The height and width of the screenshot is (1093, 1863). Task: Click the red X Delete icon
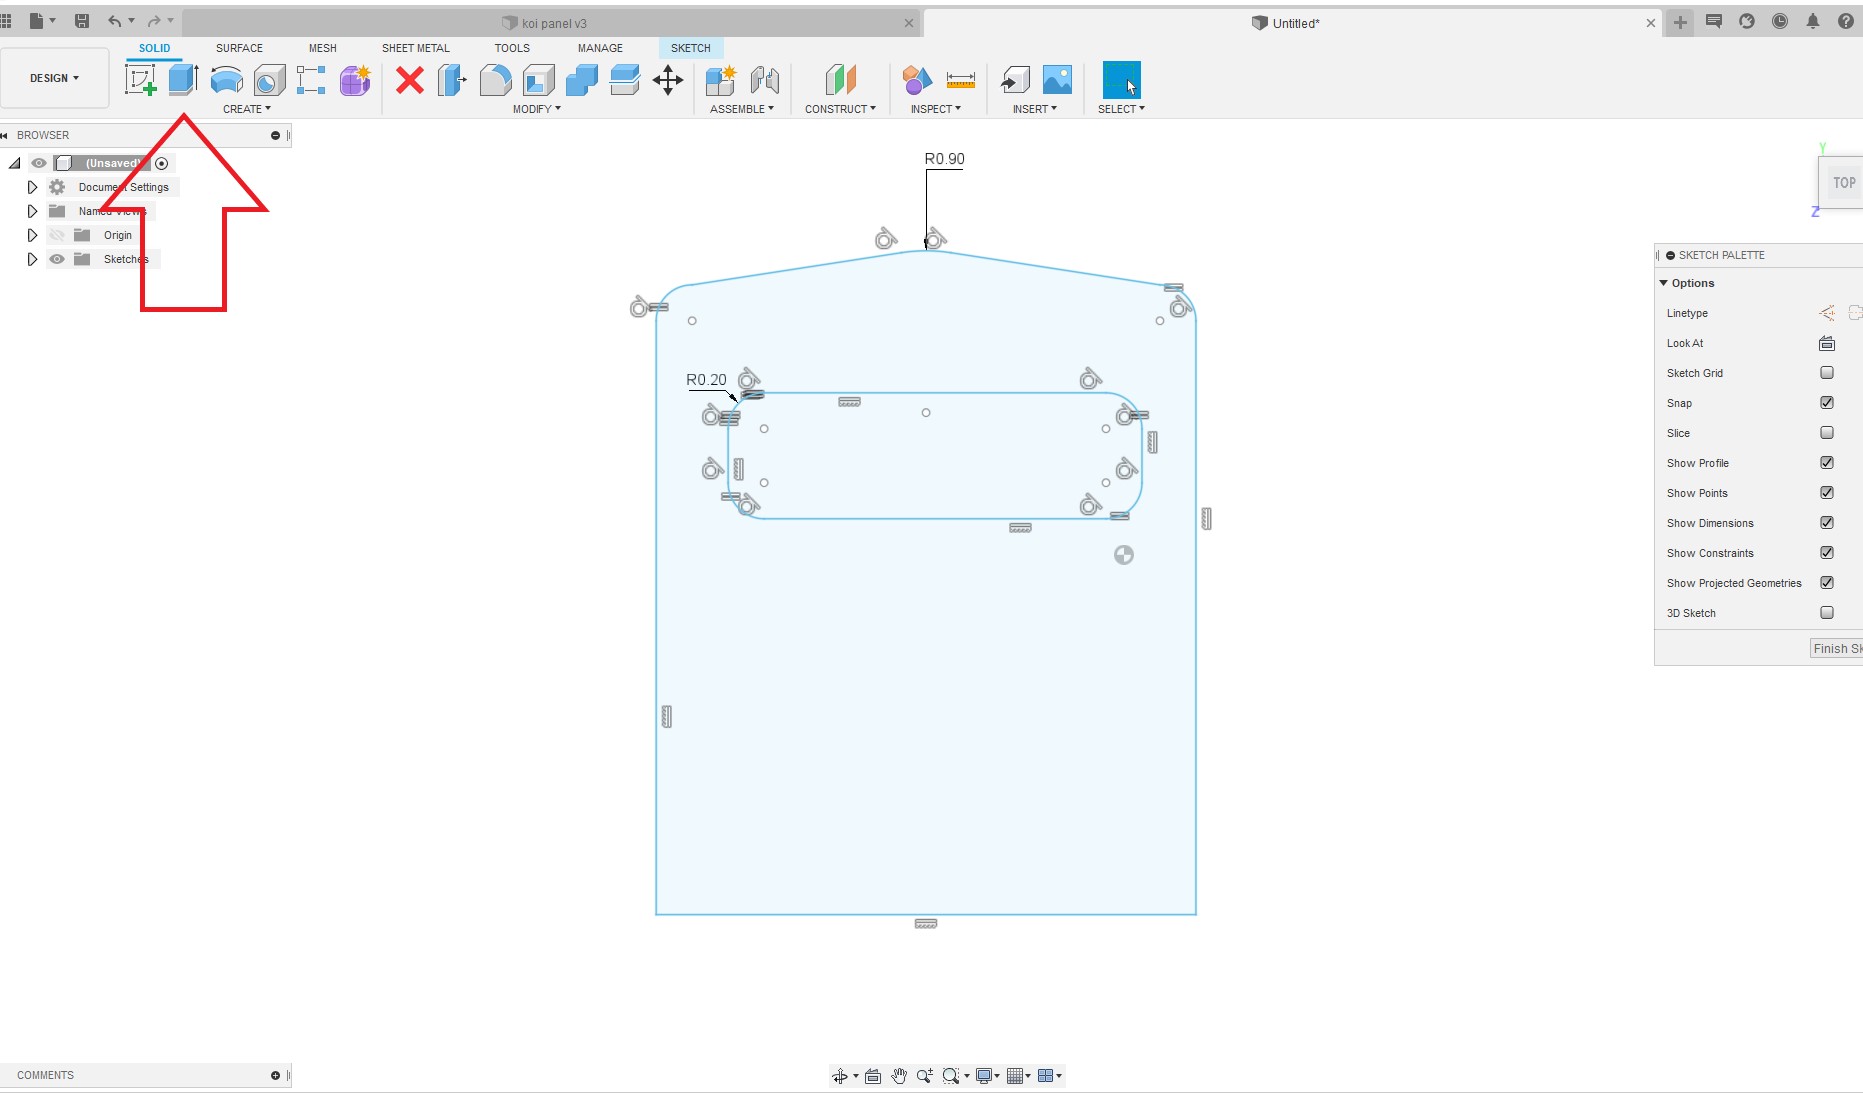click(x=410, y=80)
